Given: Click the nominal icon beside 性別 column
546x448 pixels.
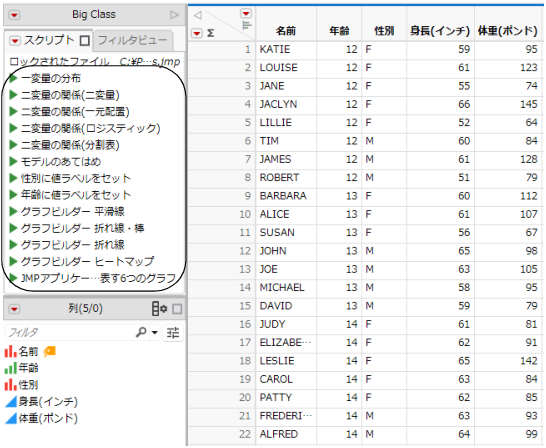Looking at the screenshot, I should point(10,385).
